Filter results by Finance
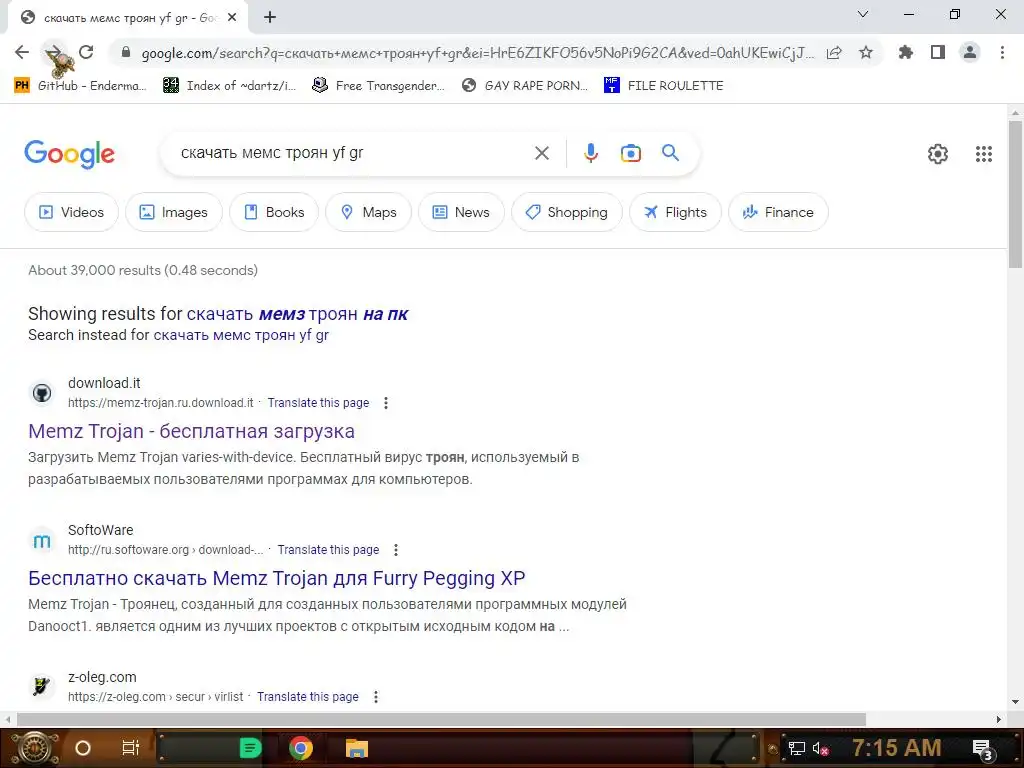Image resolution: width=1024 pixels, height=768 pixels. (778, 212)
